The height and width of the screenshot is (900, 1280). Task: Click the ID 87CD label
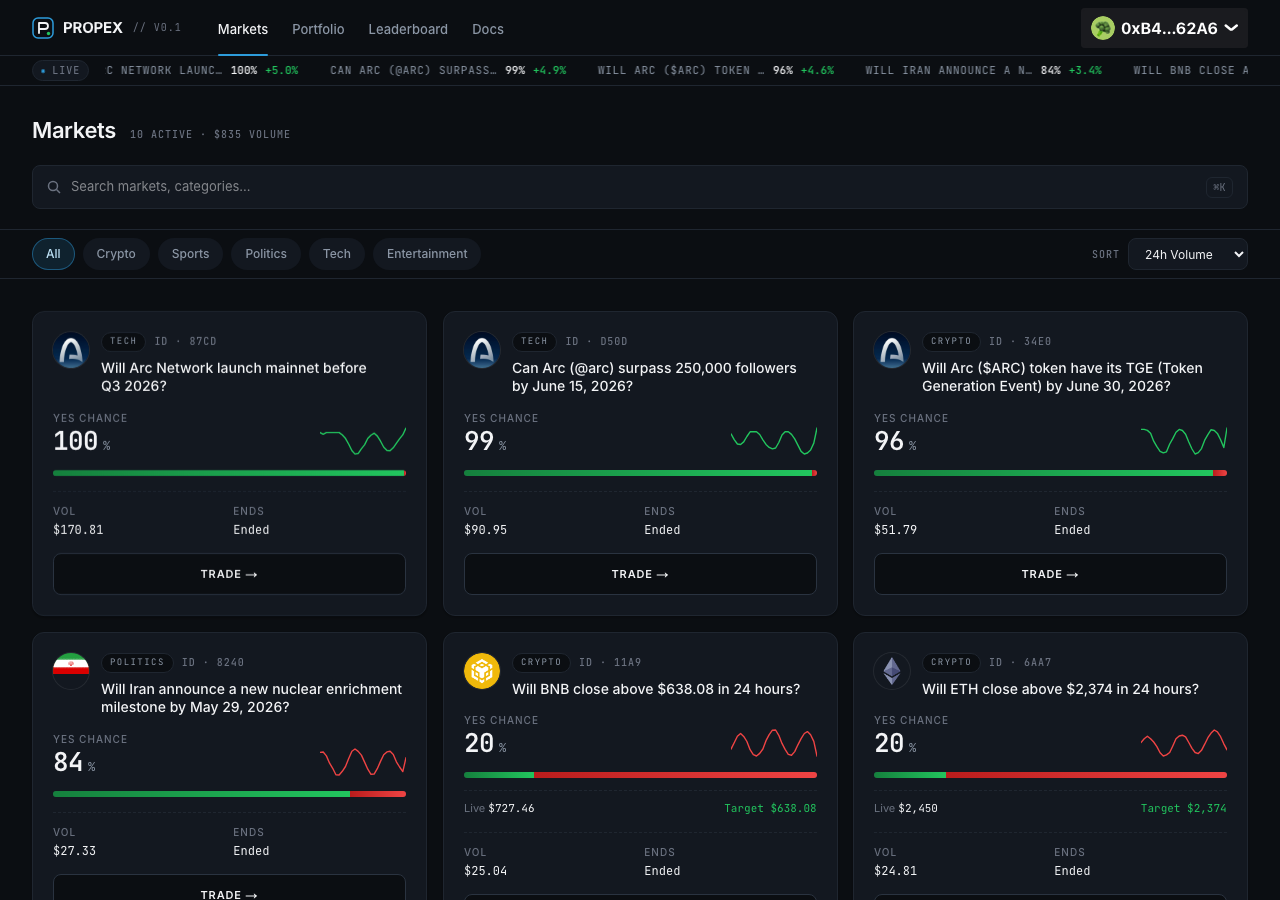[186, 341]
